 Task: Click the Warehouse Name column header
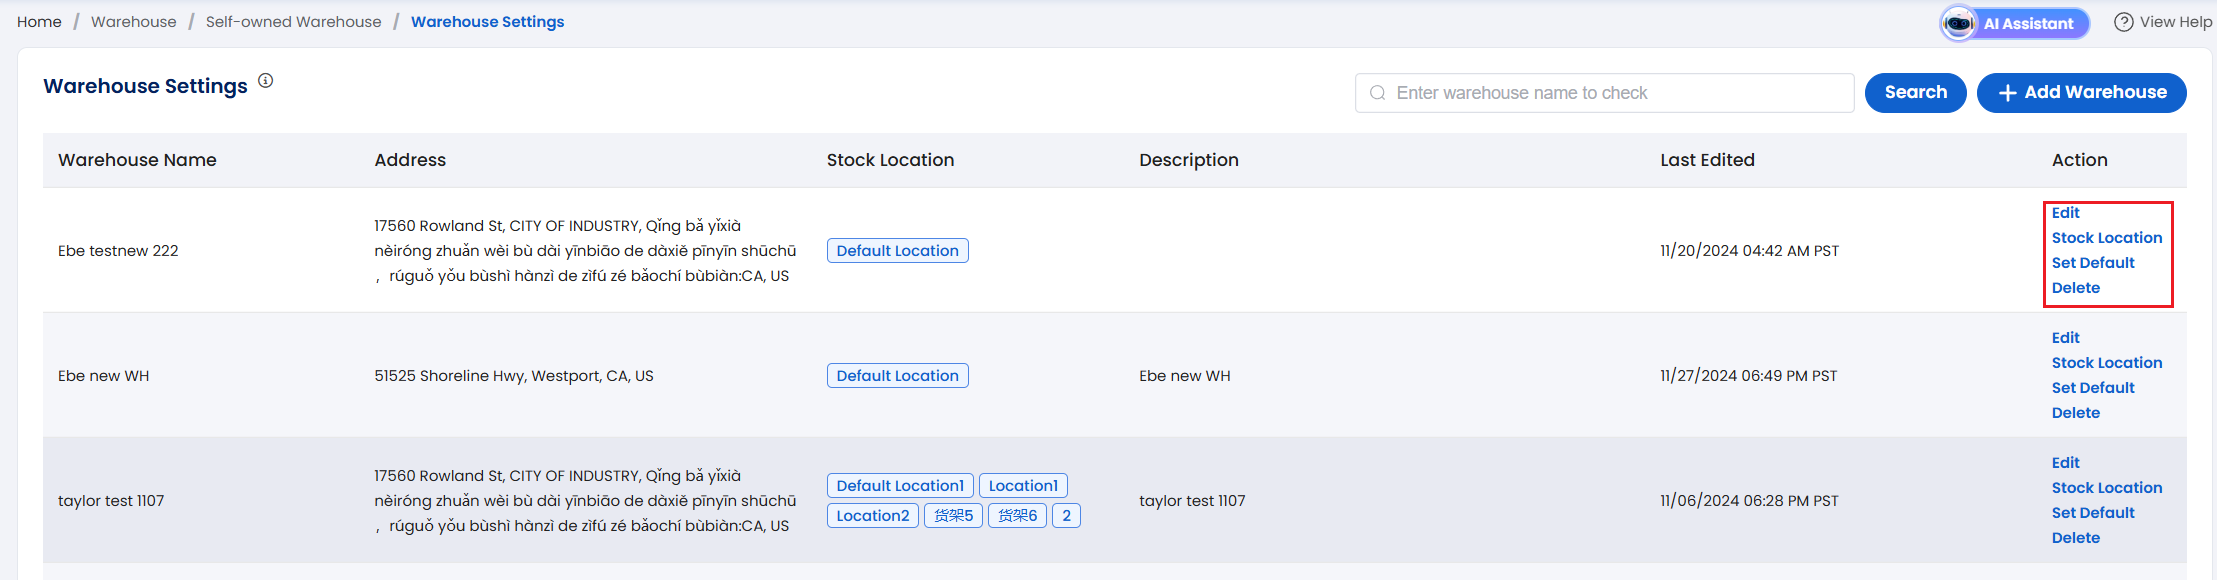(x=137, y=160)
